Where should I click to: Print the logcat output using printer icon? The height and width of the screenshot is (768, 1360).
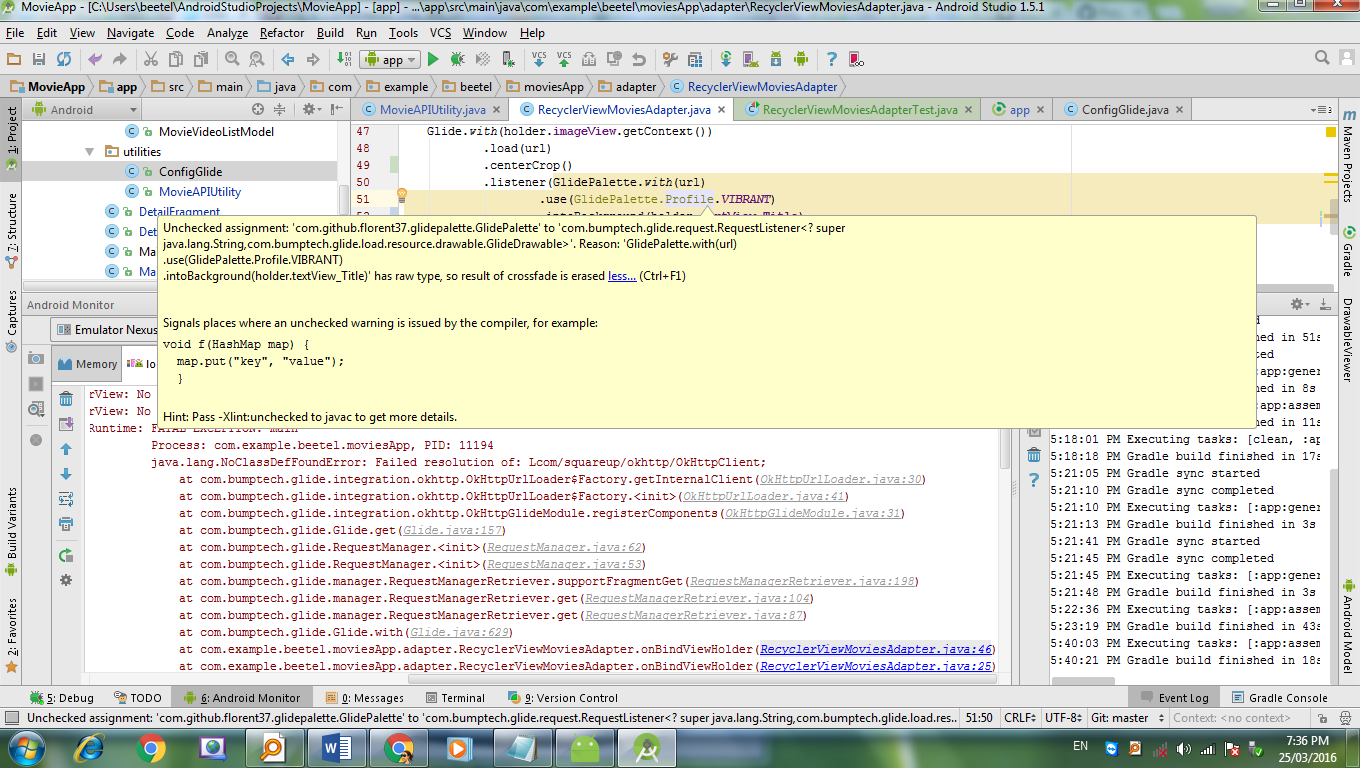(66, 524)
